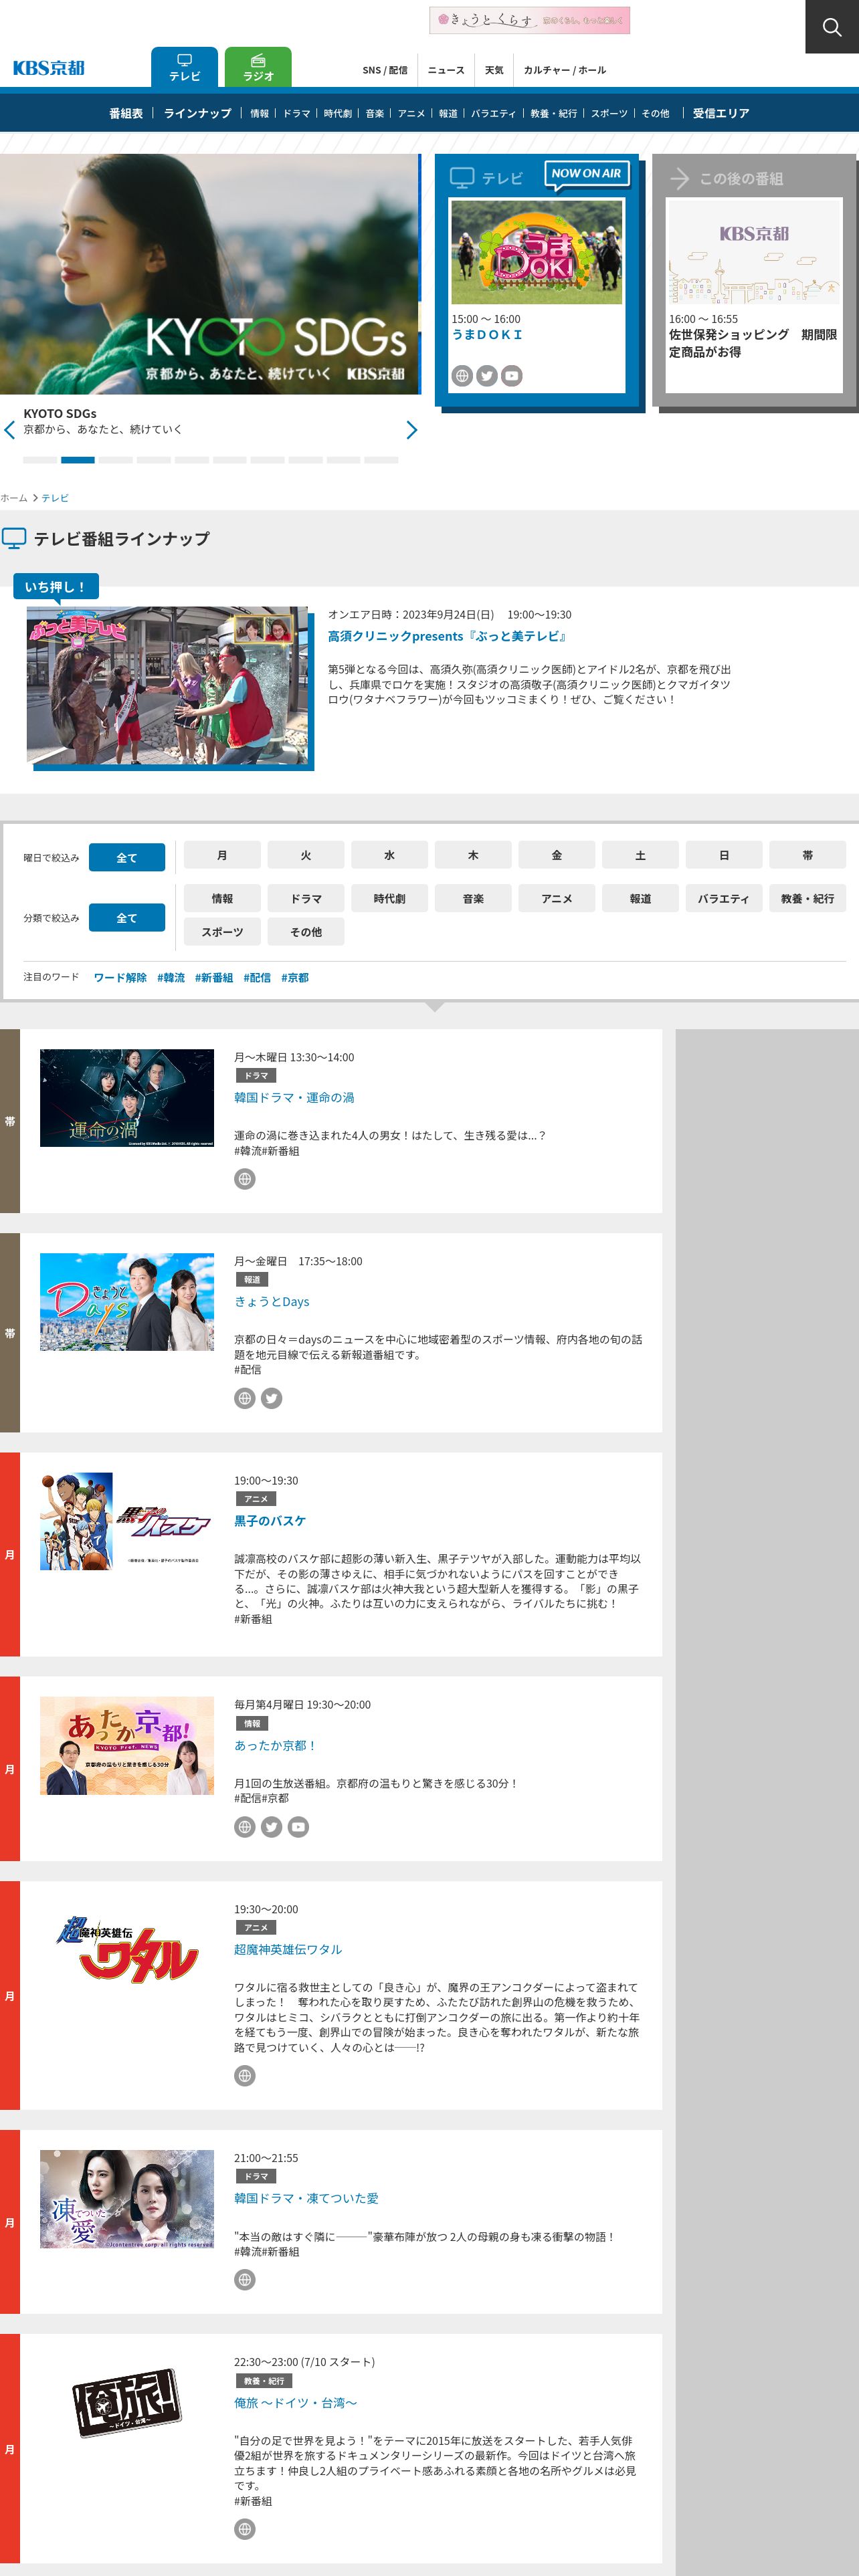Select the #韓流 keyword tag
The image size is (859, 2576).
171,977
